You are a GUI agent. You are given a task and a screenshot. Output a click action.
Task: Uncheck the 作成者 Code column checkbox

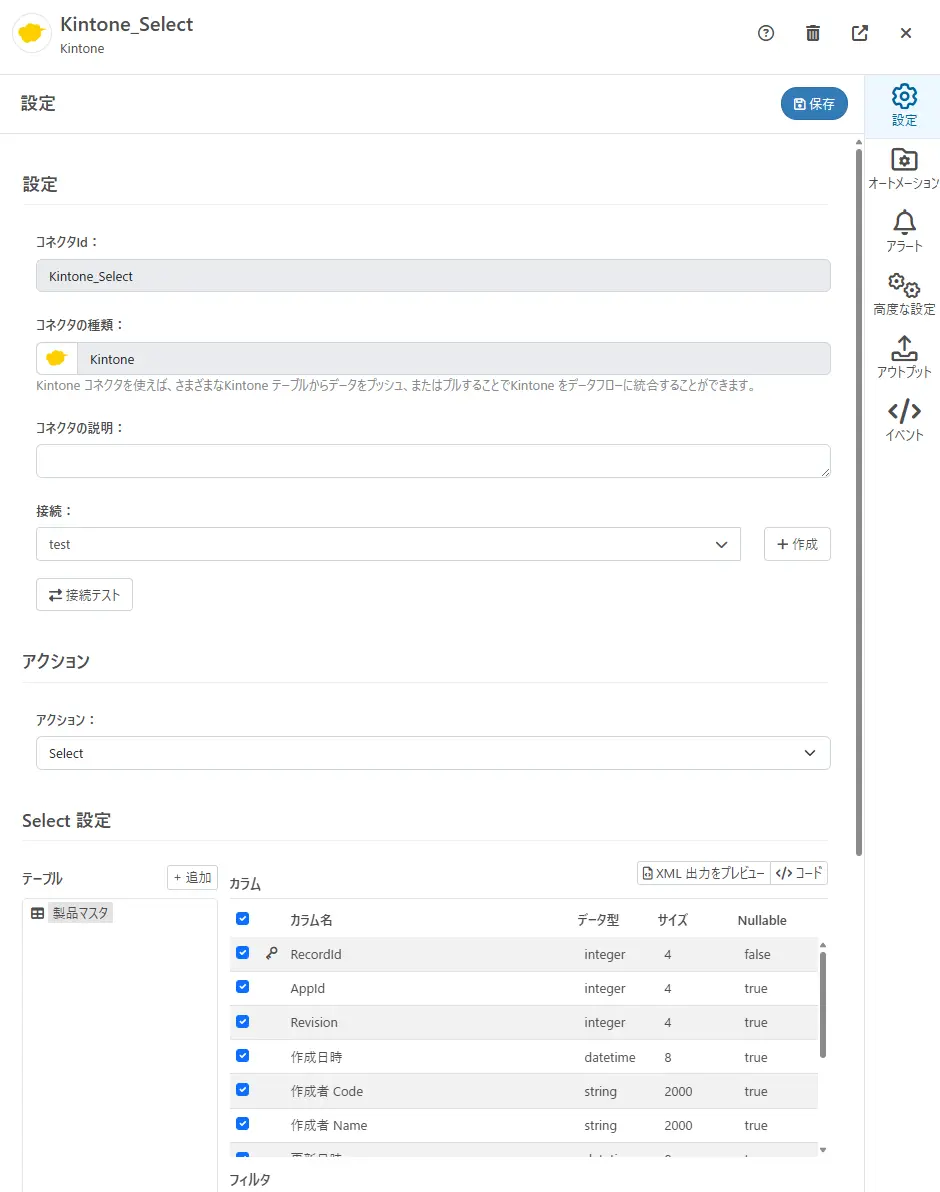[x=242, y=1089]
